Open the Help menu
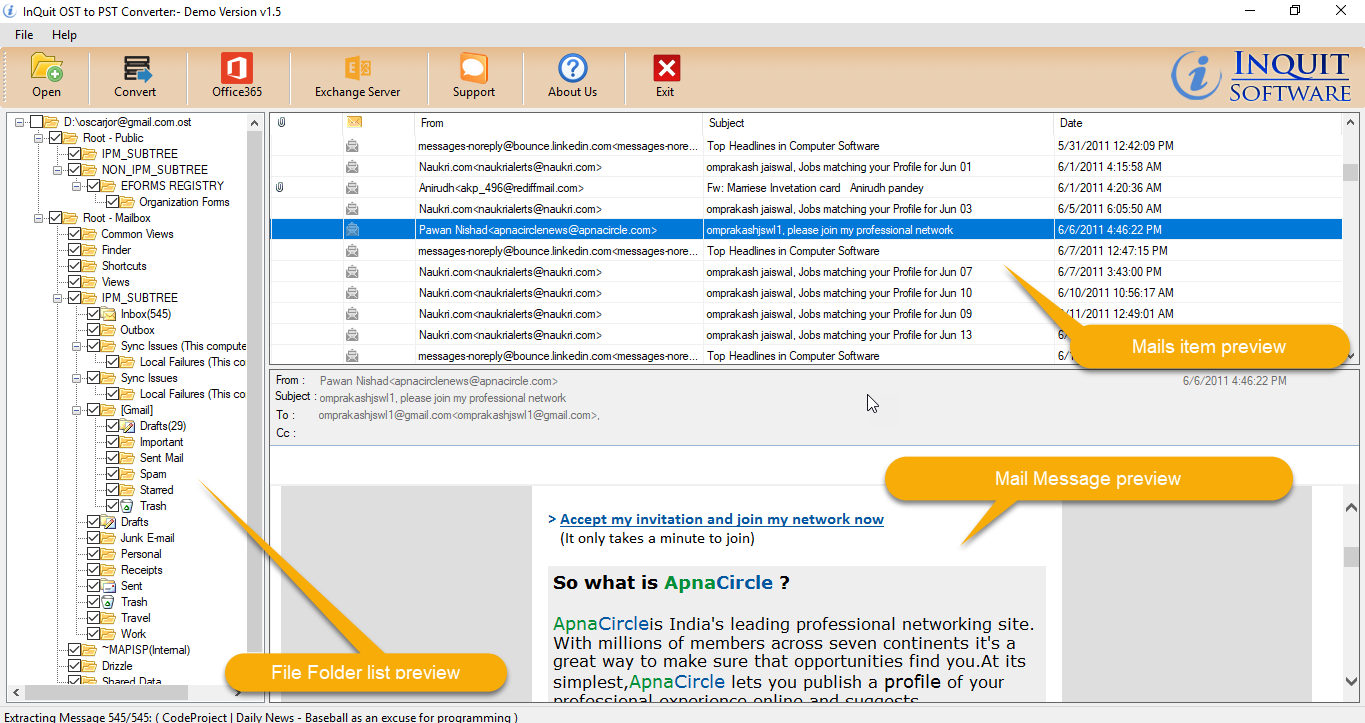Image resolution: width=1365 pixels, height=723 pixels. (64, 35)
